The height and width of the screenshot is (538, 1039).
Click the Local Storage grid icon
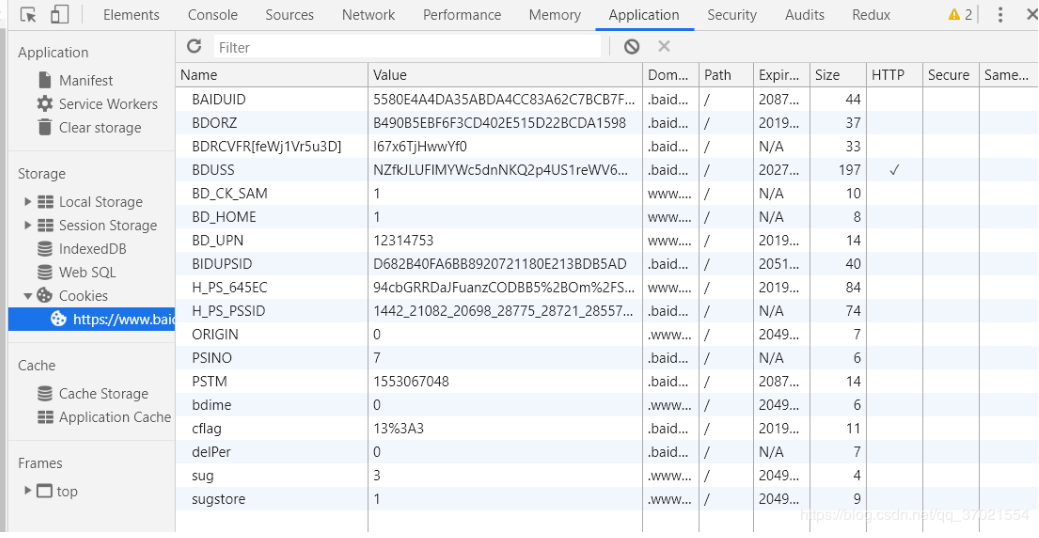[x=45, y=202]
